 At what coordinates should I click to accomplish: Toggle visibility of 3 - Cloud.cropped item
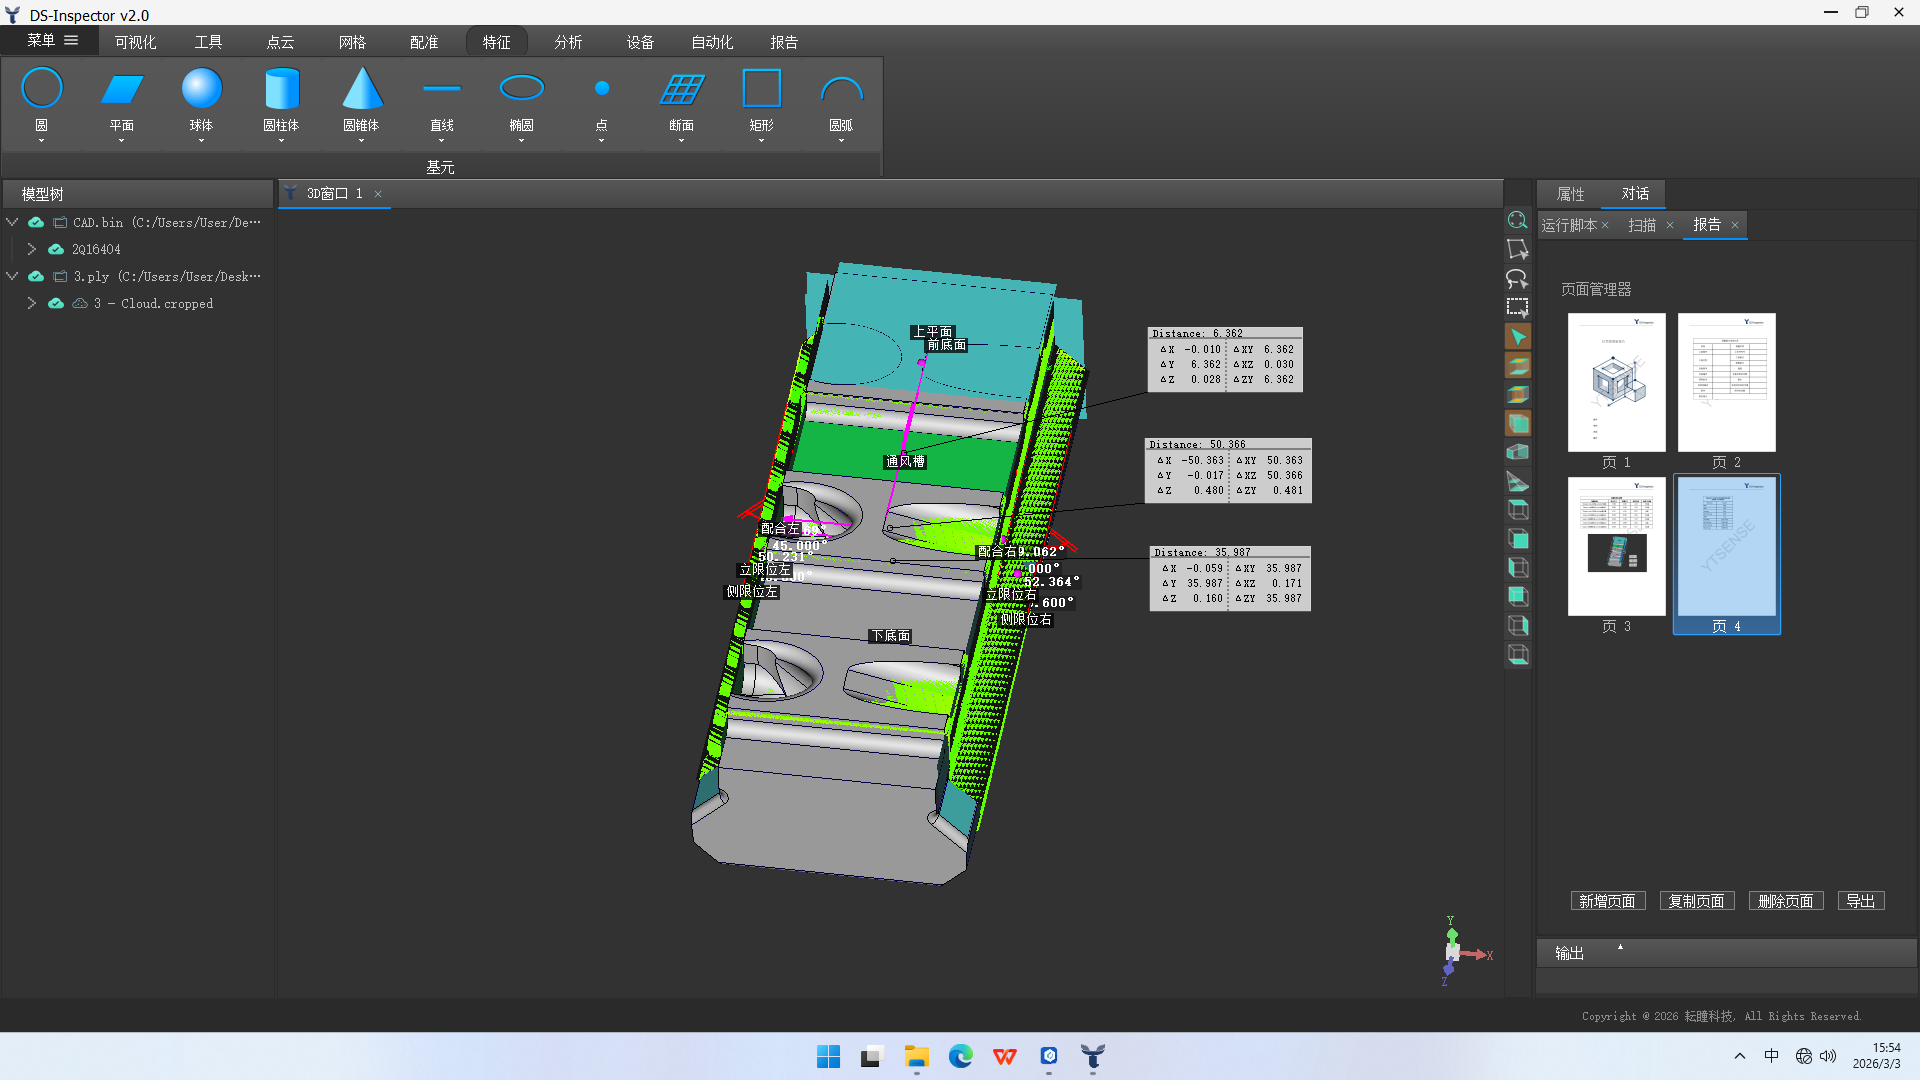[56, 303]
